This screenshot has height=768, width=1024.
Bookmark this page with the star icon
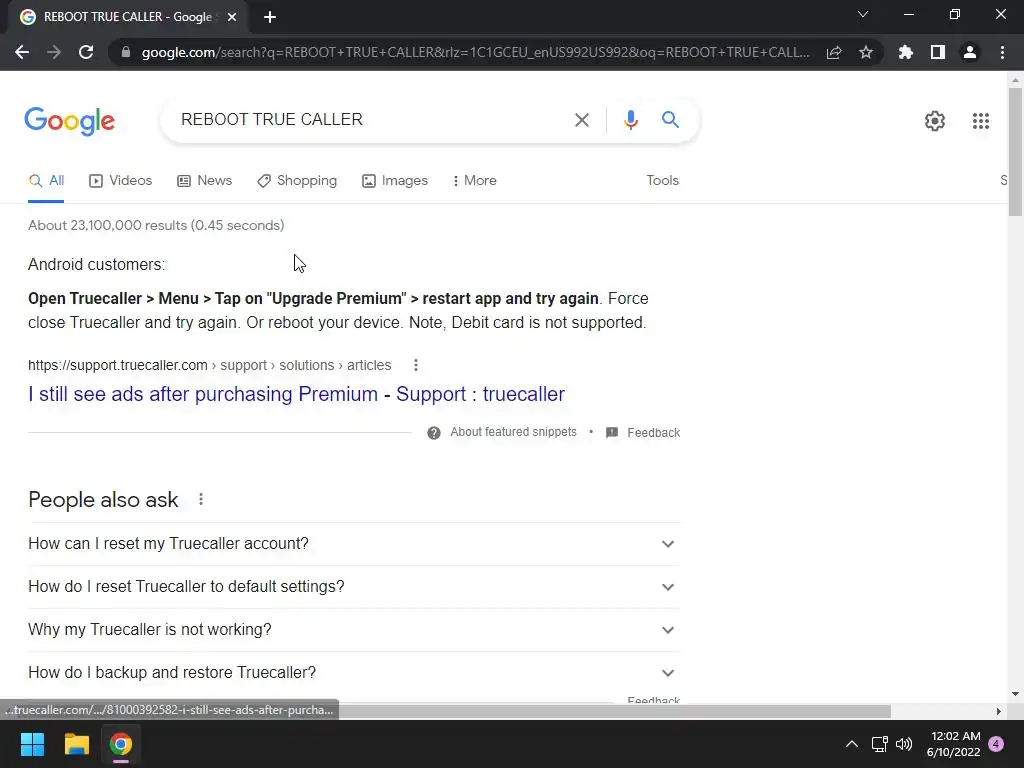865,52
